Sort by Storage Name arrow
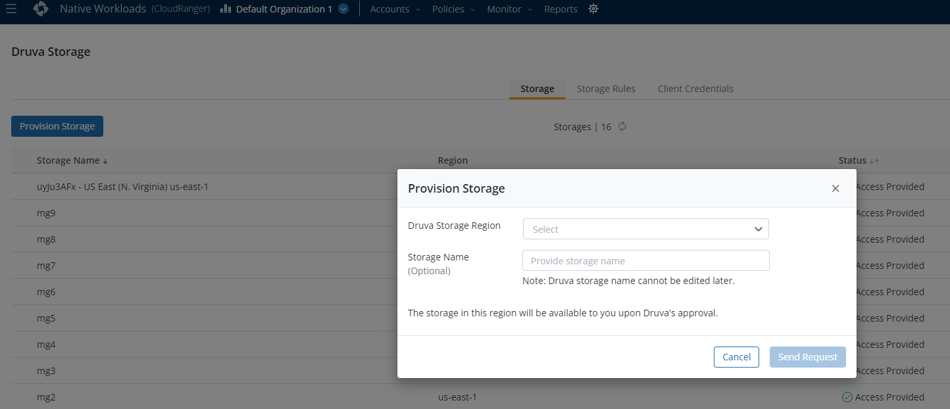 105,161
